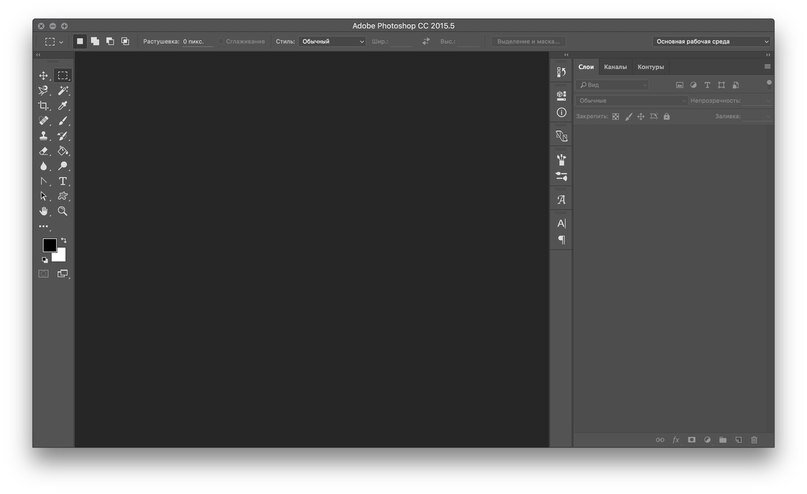Viewport: 807px width, 494px height.
Task: Click the Выс. height input field
Action: (x=468, y=42)
